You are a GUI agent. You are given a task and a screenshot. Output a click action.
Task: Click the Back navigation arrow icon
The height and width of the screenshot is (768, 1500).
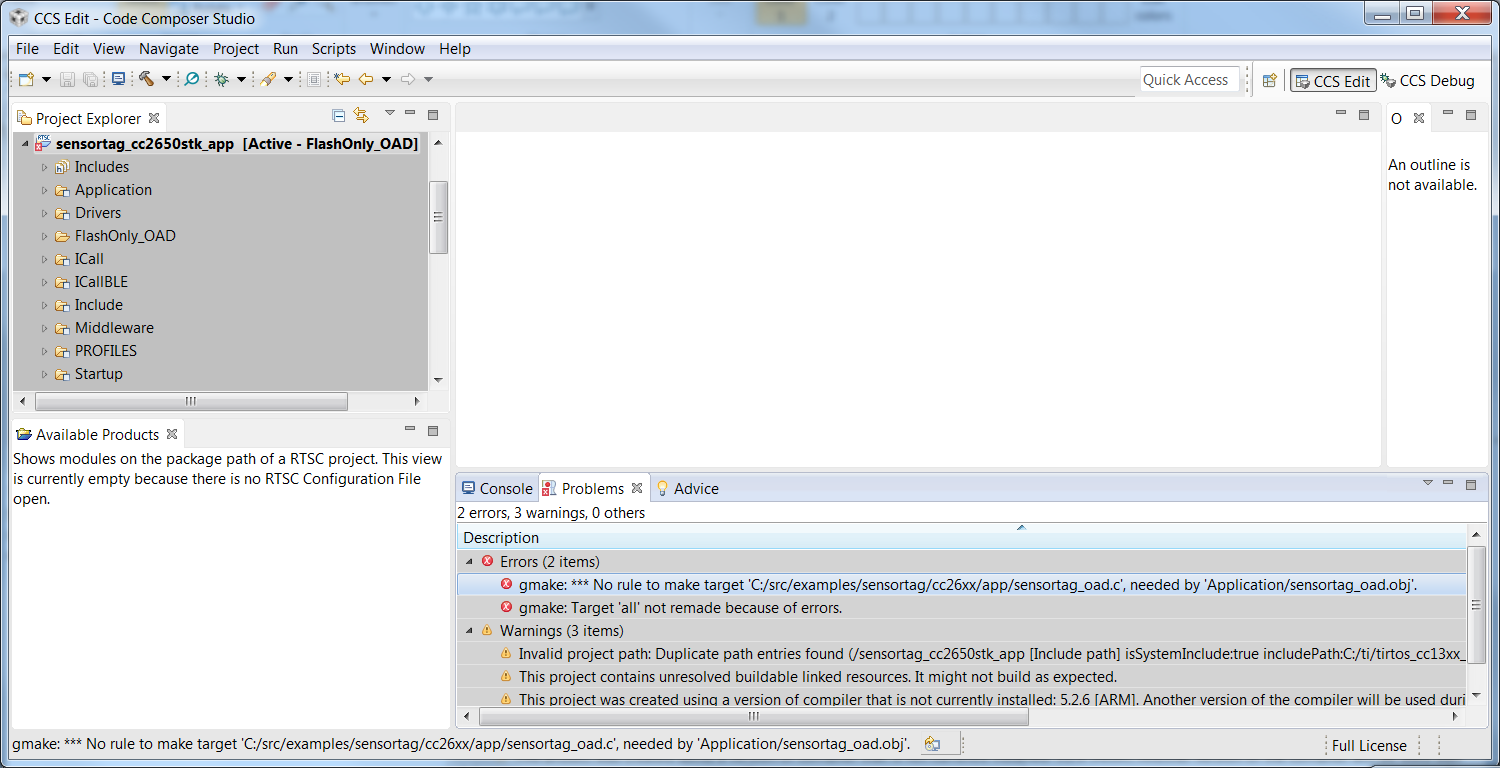[366, 79]
